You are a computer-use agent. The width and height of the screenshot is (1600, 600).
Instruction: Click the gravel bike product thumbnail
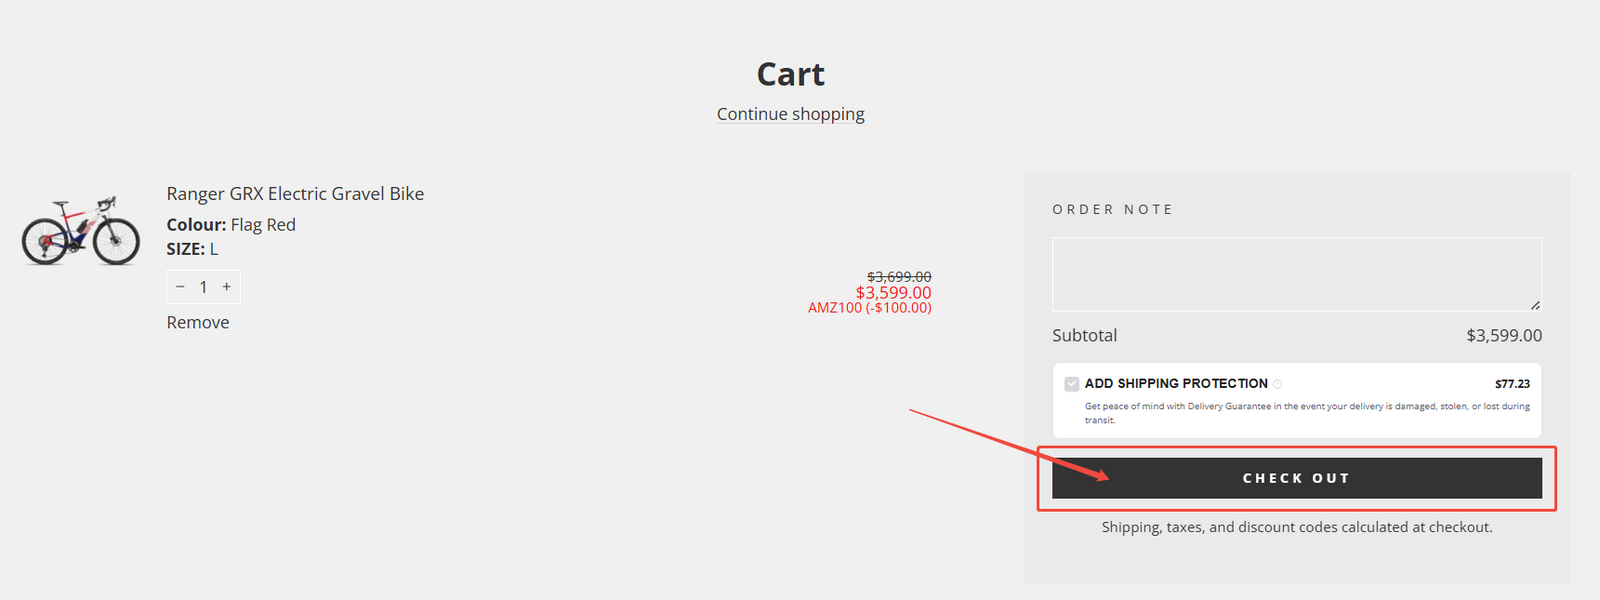pyautogui.click(x=81, y=230)
